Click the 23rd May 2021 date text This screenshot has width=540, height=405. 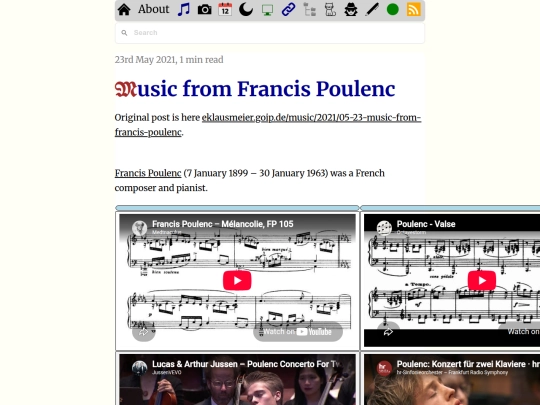click(145, 60)
